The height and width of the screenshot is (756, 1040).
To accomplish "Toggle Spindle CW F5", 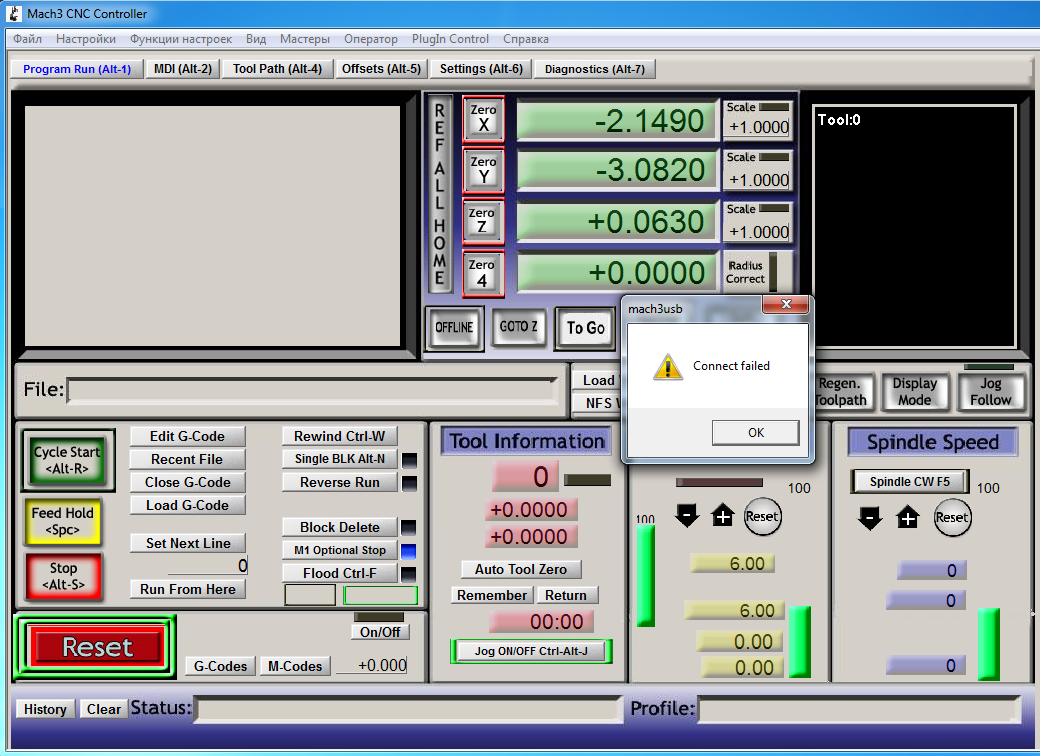I will pos(909,481).
